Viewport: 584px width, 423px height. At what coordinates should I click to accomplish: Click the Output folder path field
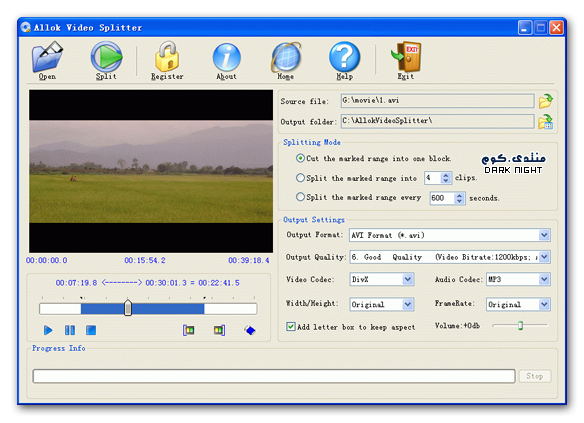click(437, 121)
